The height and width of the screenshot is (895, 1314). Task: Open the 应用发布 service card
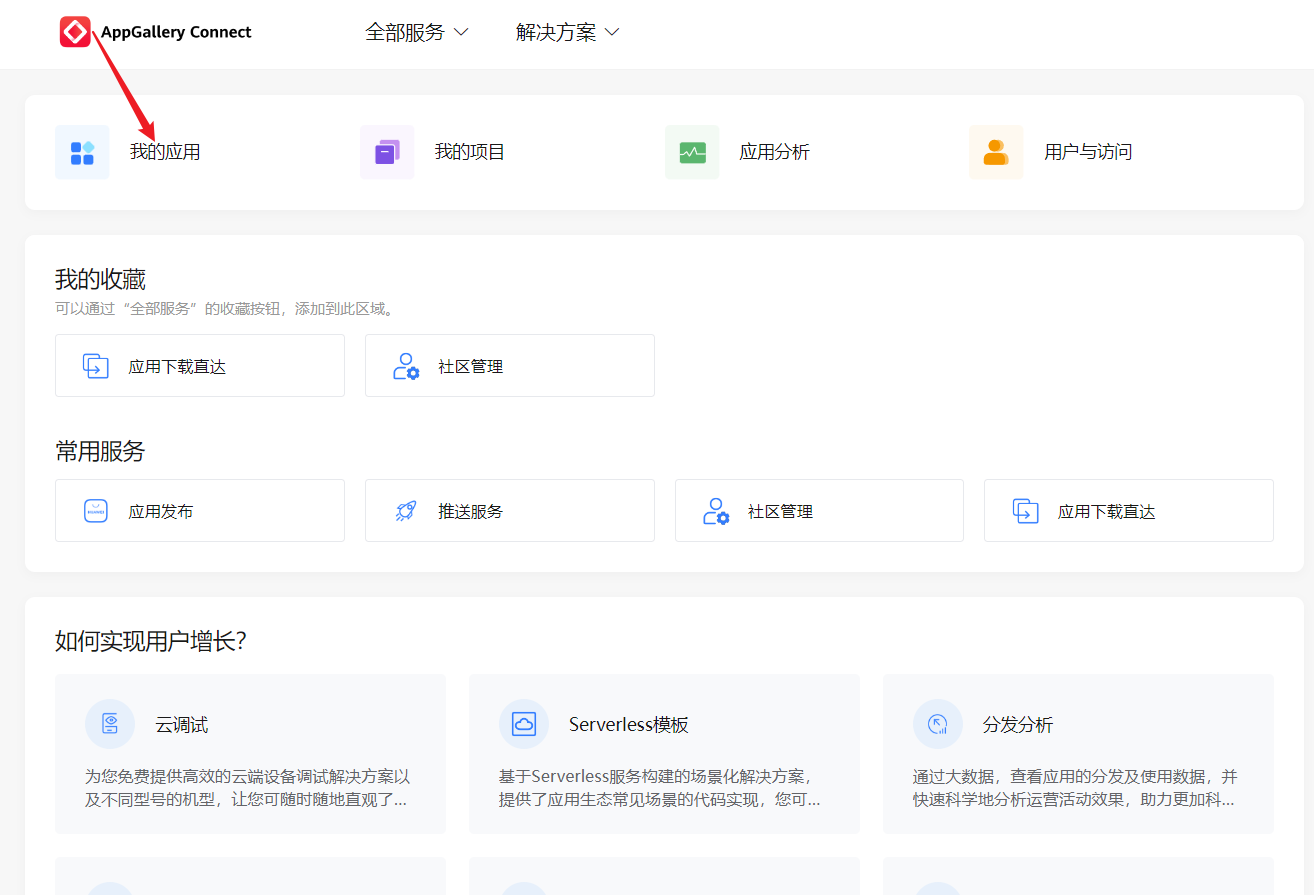coord(200,511)
